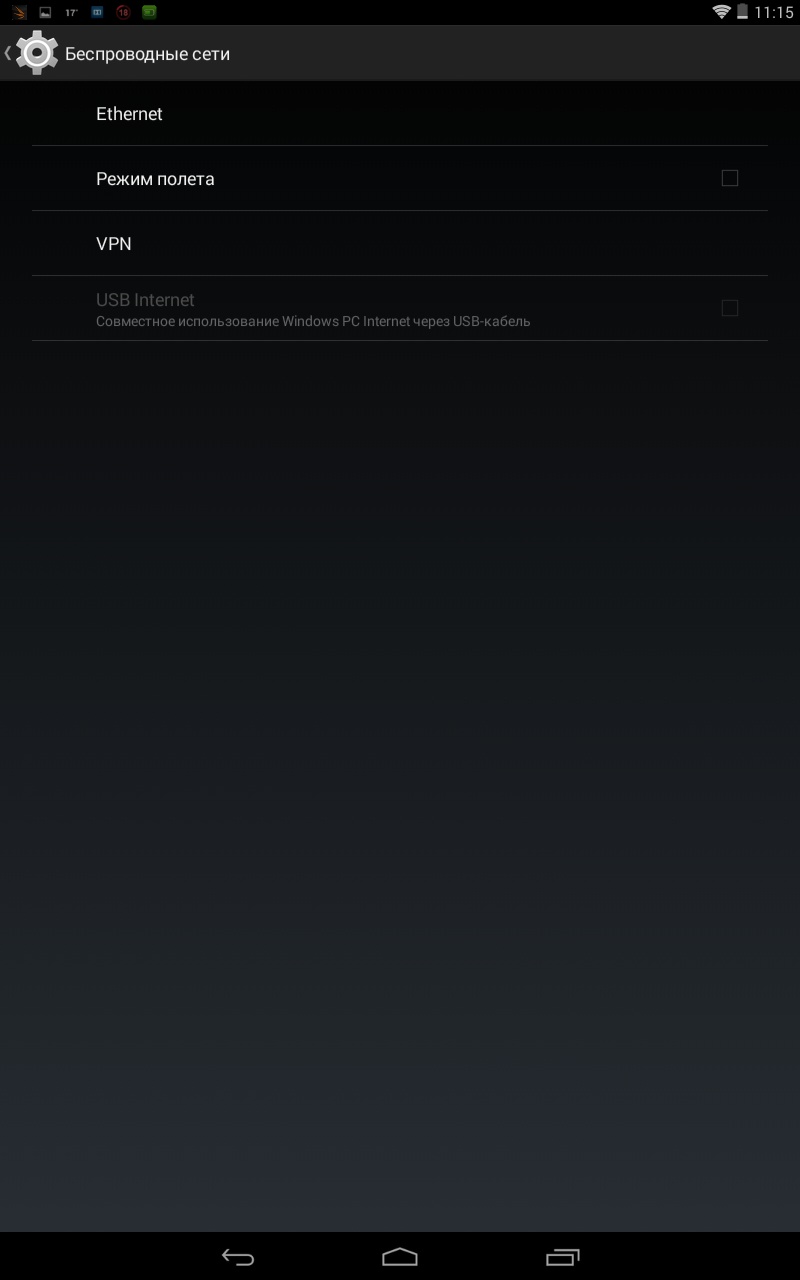
Task: Open the VPN settings entry
Action: pyautogui.click(x=400, y=243)
